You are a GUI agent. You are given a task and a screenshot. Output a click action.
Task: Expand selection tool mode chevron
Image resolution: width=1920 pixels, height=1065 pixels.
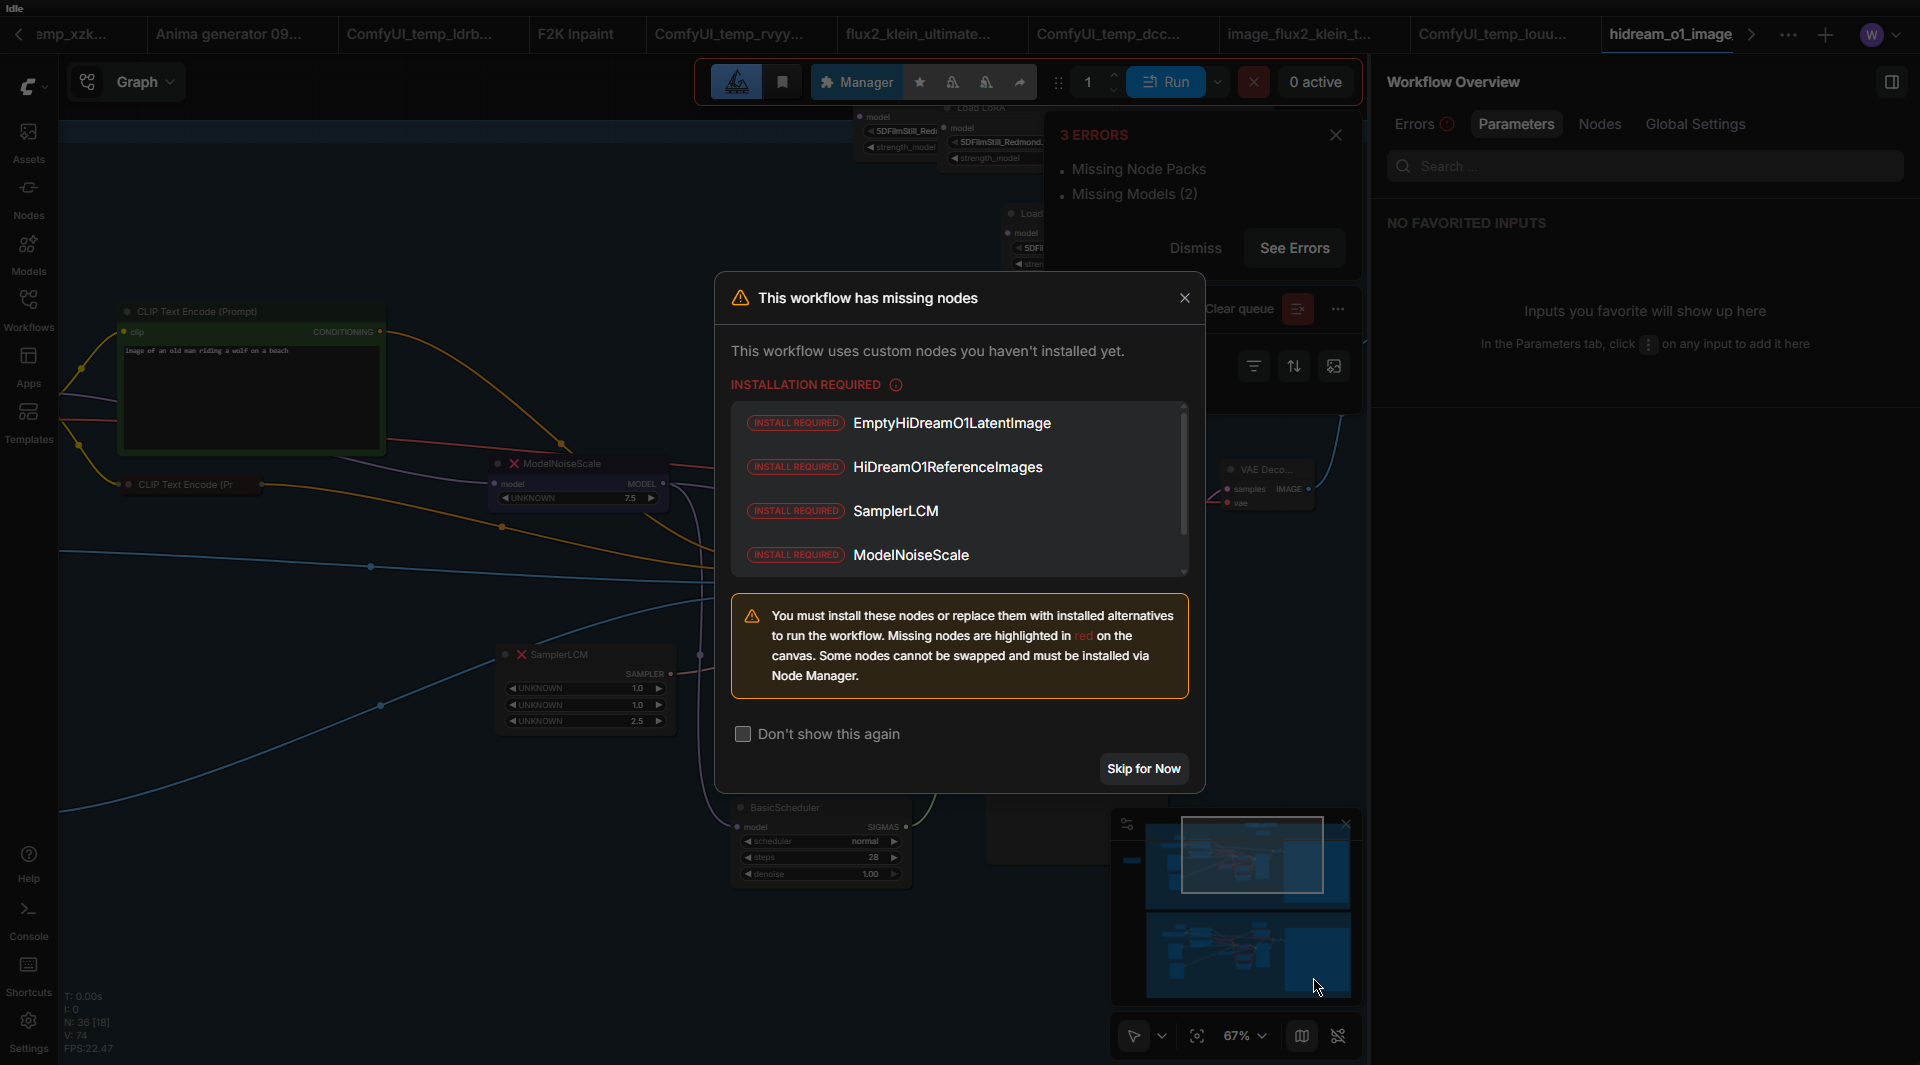pyautogui.click(x=1161, y=1036)
